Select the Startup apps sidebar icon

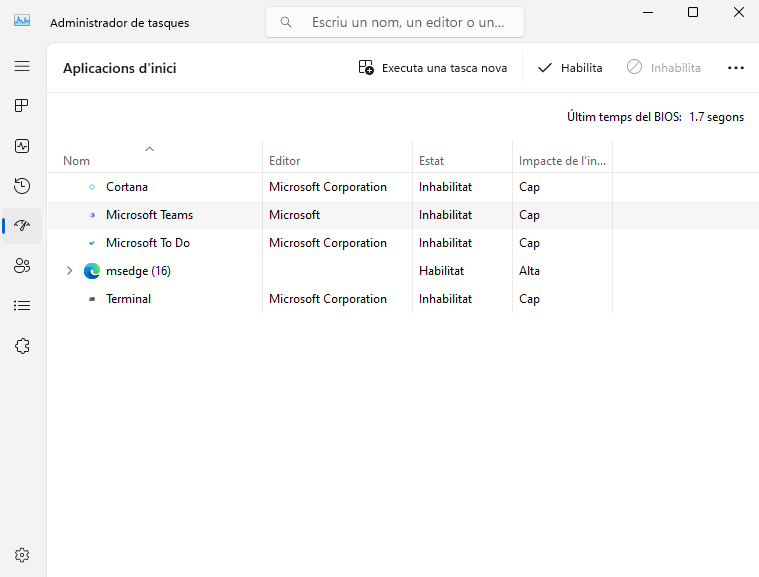point(22,226)
